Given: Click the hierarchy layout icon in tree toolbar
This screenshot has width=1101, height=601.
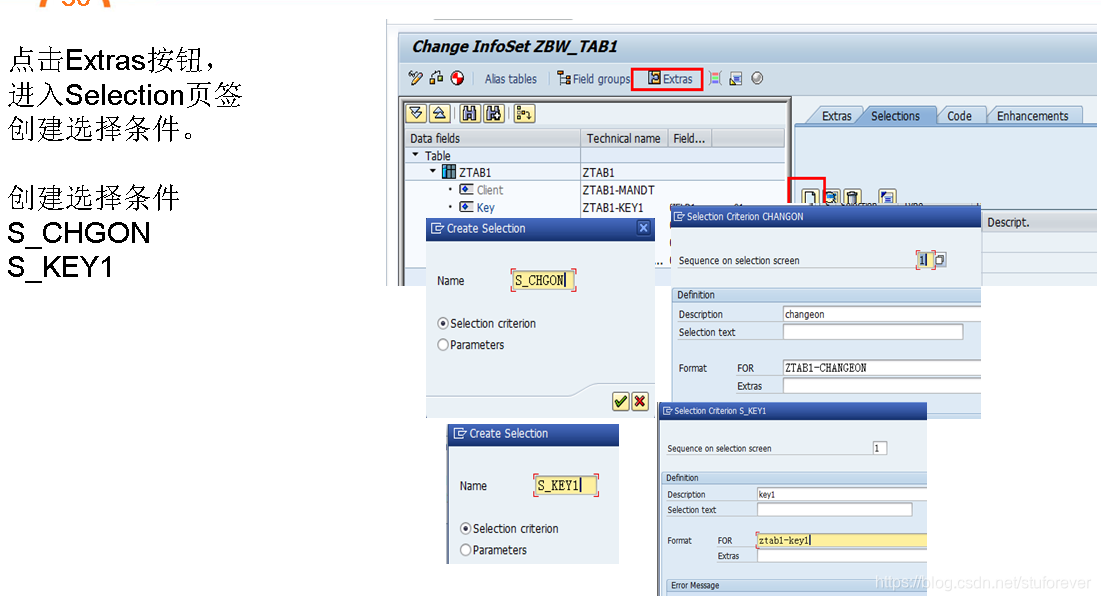Looking at the screenshot, I should point(524,113).
